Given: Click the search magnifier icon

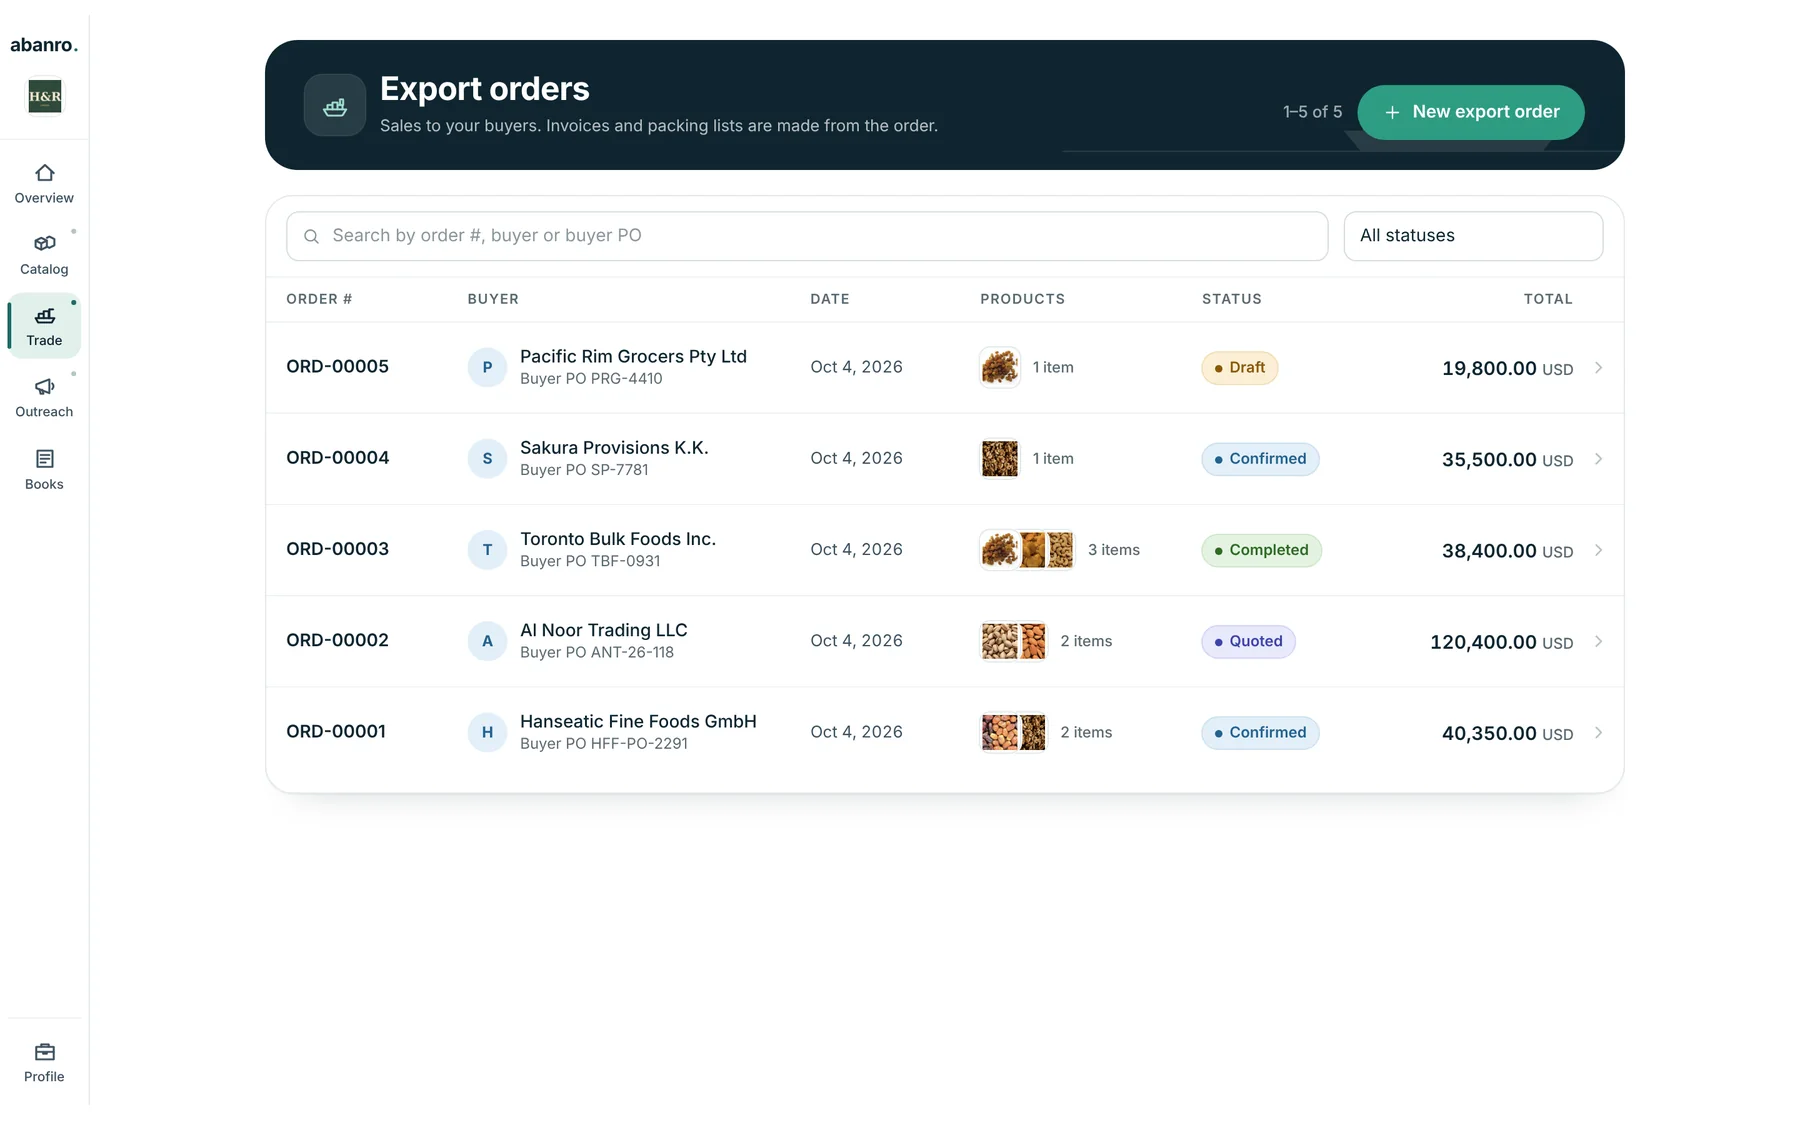Looking at the screenshot, I should [x=311, y=236].
